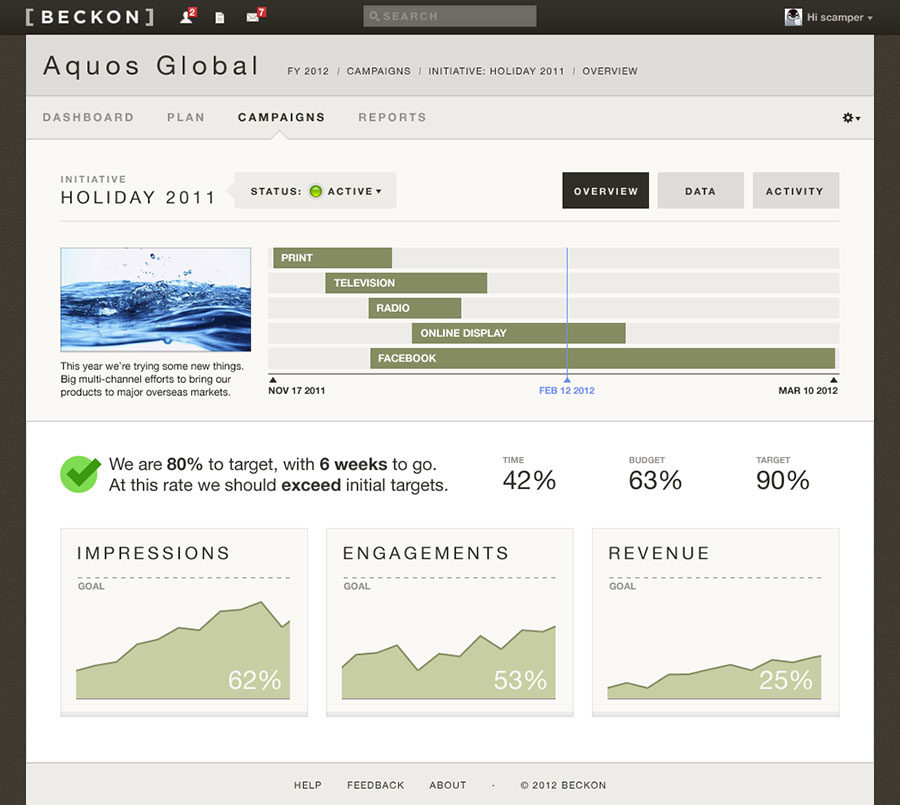Switch to the Plan tab
This screenshot has height=805, width=900.
(x=185, y=117)
